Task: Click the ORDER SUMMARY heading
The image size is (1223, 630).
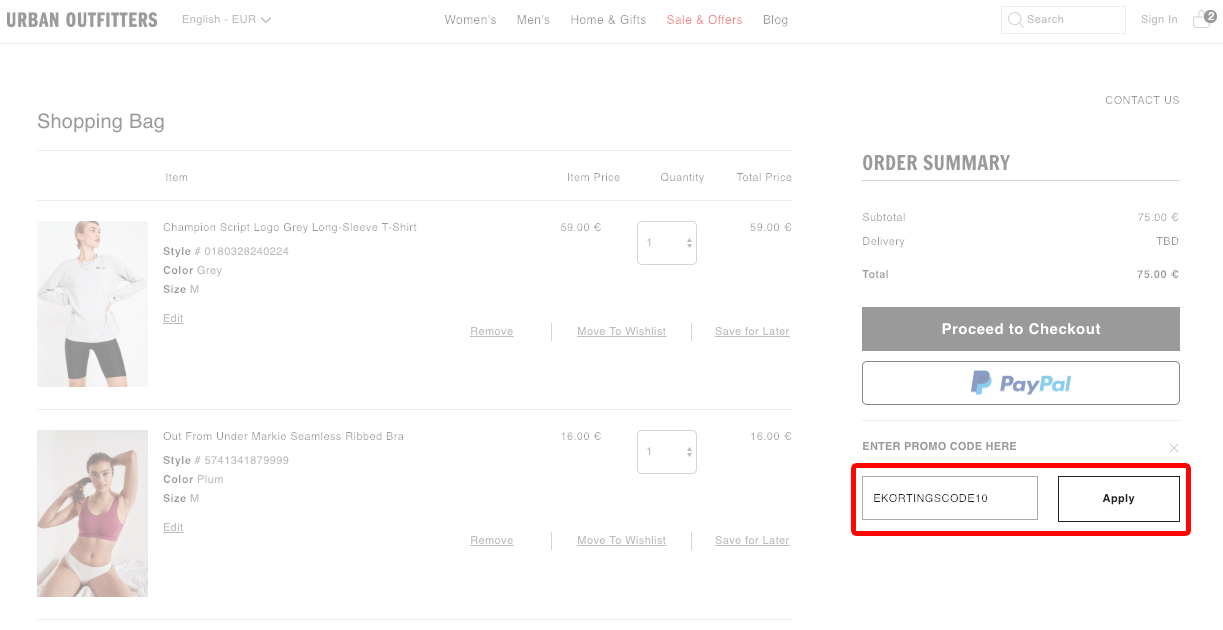Action: (x=936, y=163)
